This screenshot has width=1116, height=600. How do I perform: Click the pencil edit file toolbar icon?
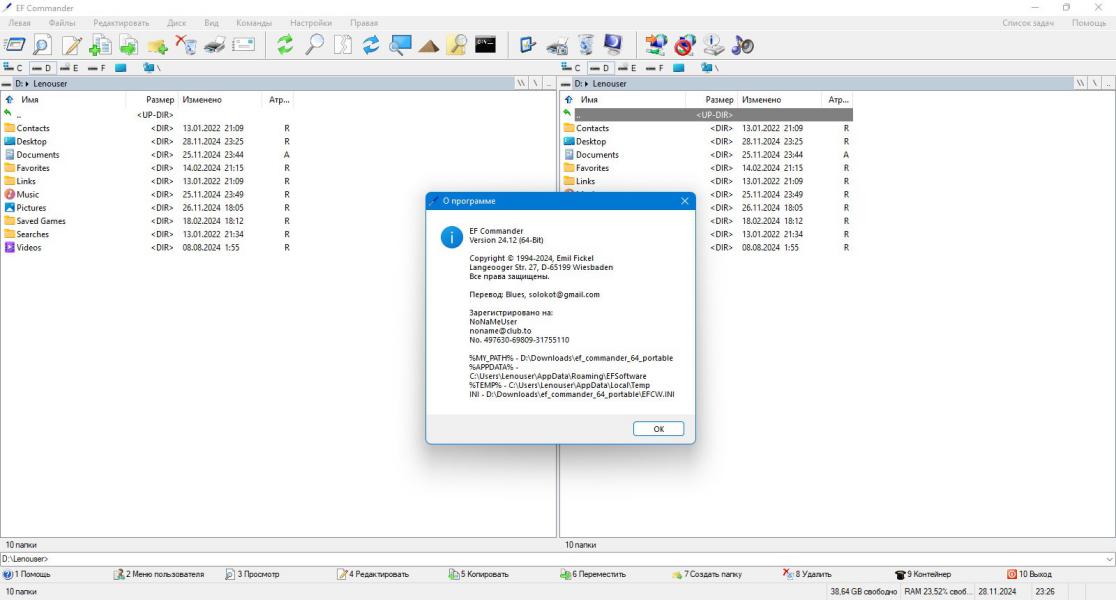click(71, 46)
